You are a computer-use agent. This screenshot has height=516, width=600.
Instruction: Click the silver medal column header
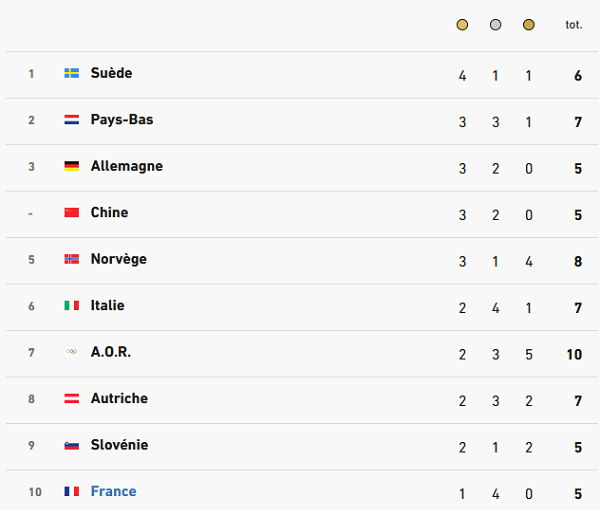tap(495, 25)
